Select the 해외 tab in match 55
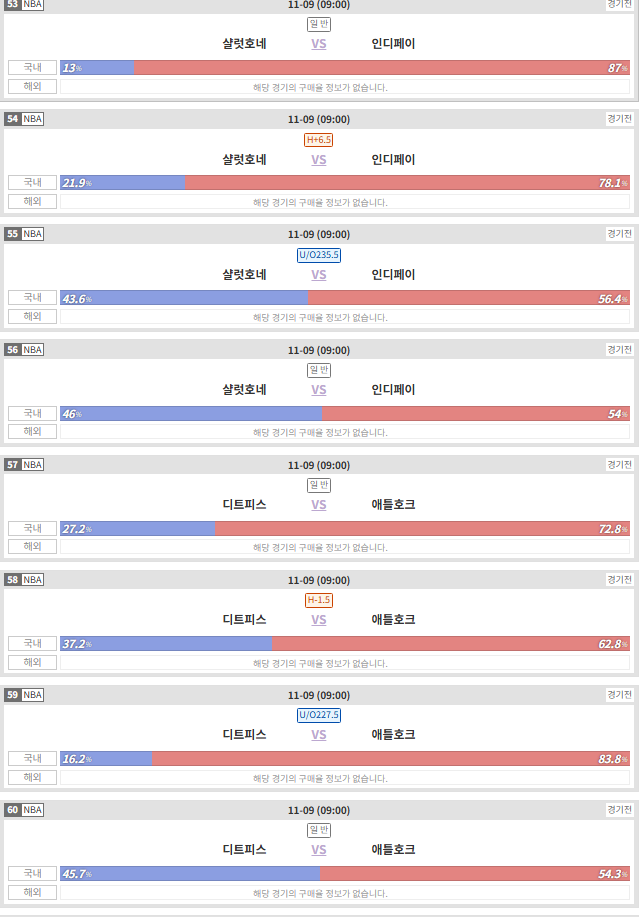Image resolution: width=639 pixels, height=917 pixels. 32,316
